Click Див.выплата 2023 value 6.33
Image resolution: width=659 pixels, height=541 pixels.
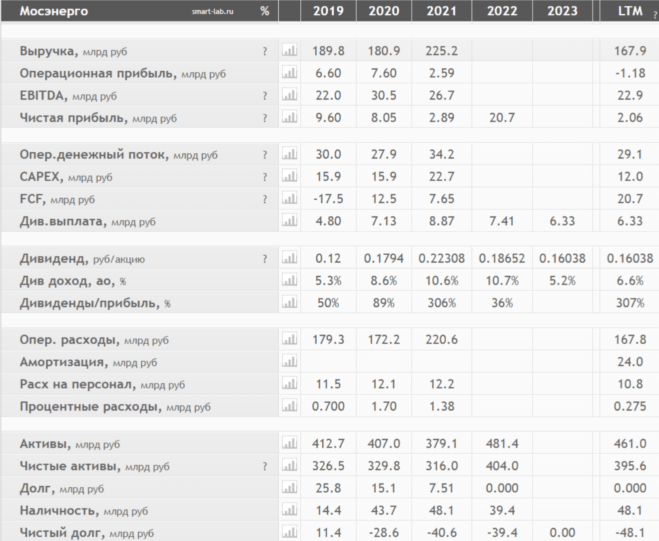coord(562,221)
